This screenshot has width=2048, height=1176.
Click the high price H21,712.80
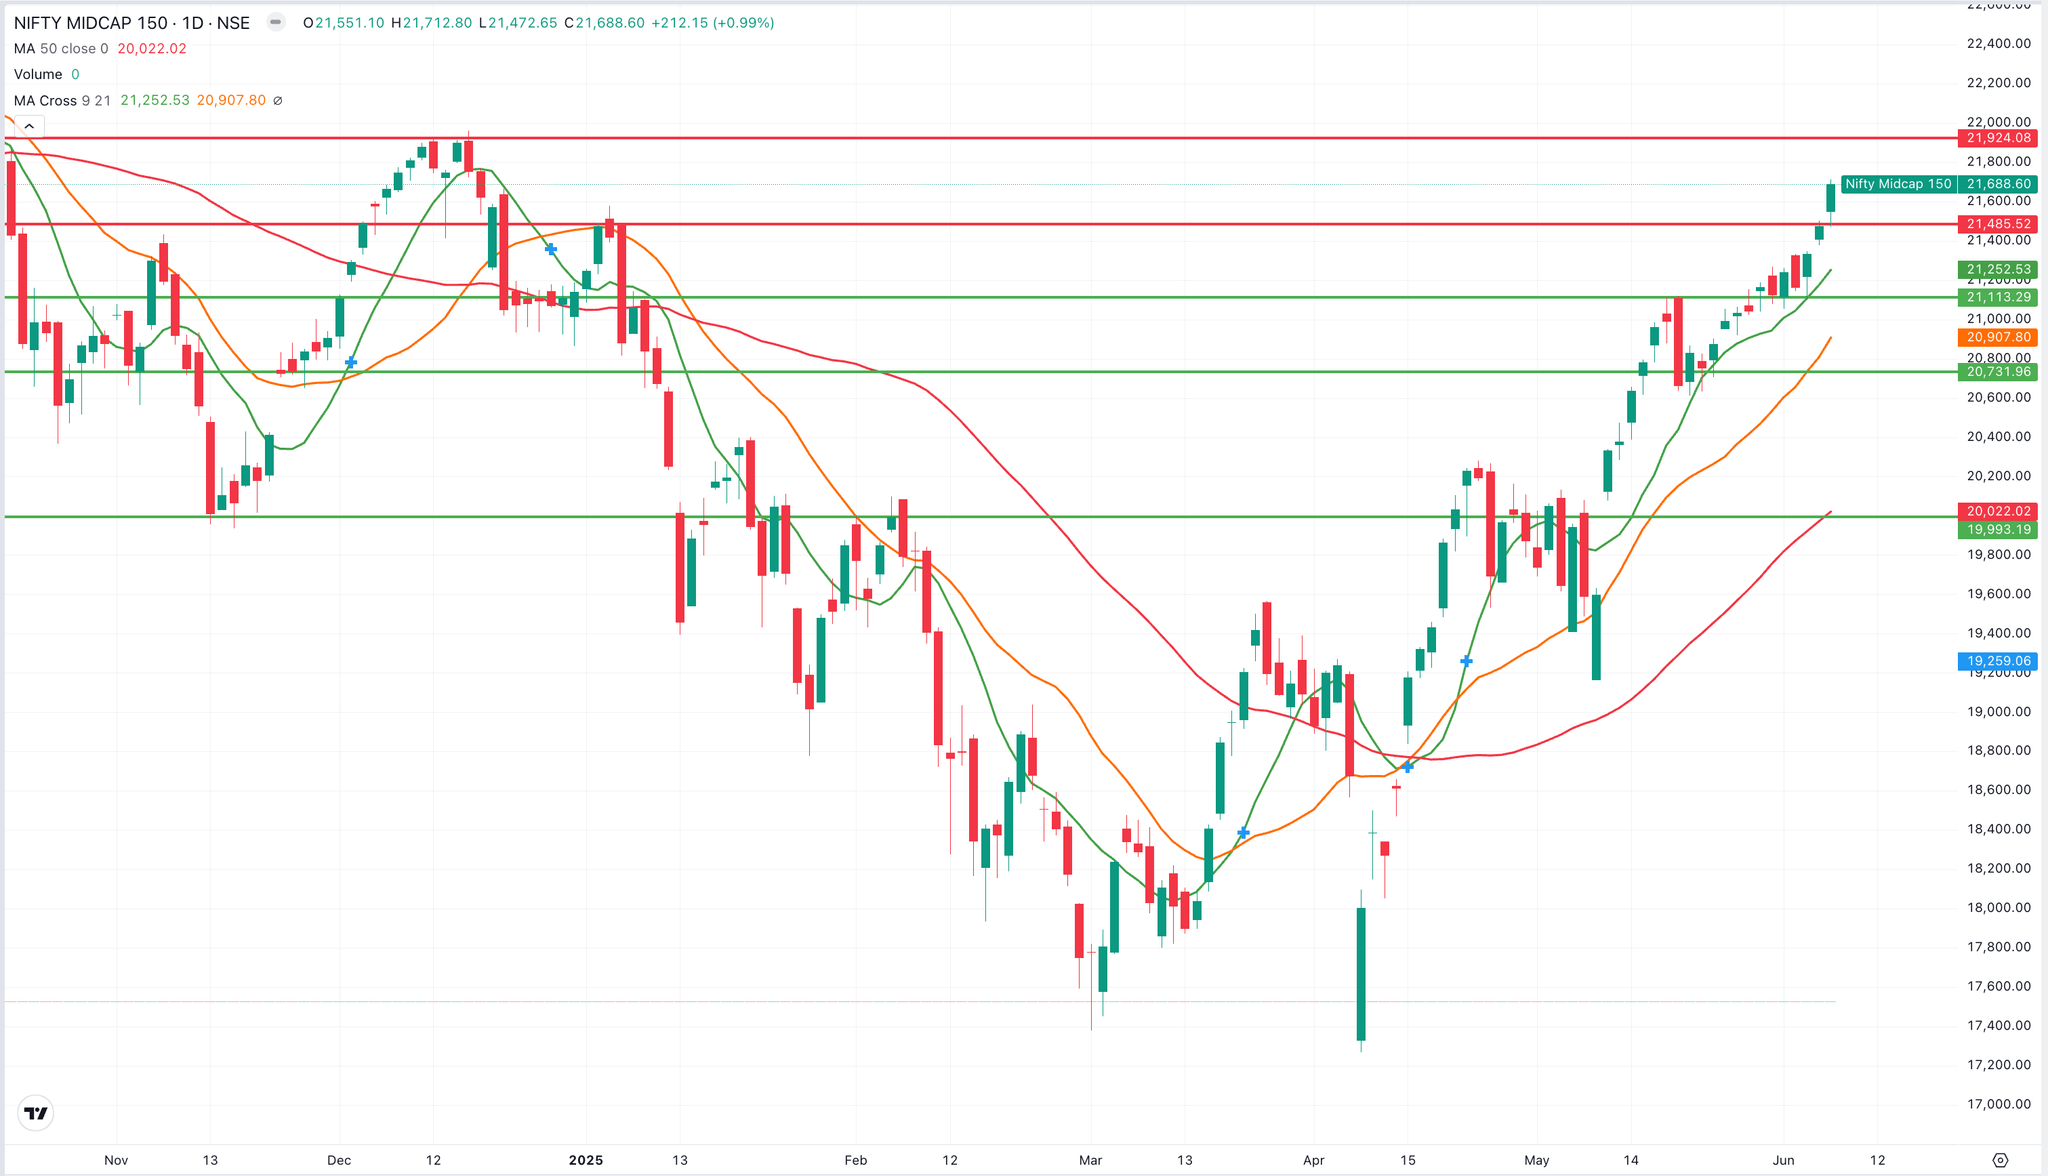coord(431,22)
